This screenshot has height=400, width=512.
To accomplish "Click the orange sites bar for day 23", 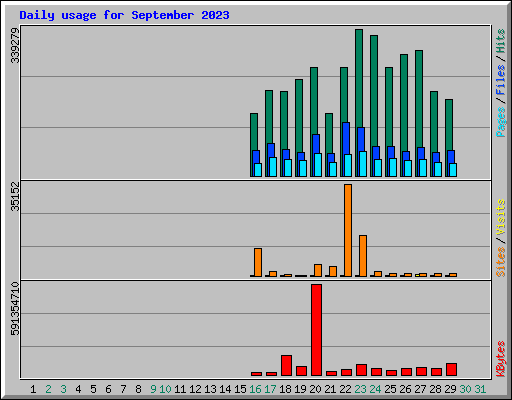I will tap(363, 256).
